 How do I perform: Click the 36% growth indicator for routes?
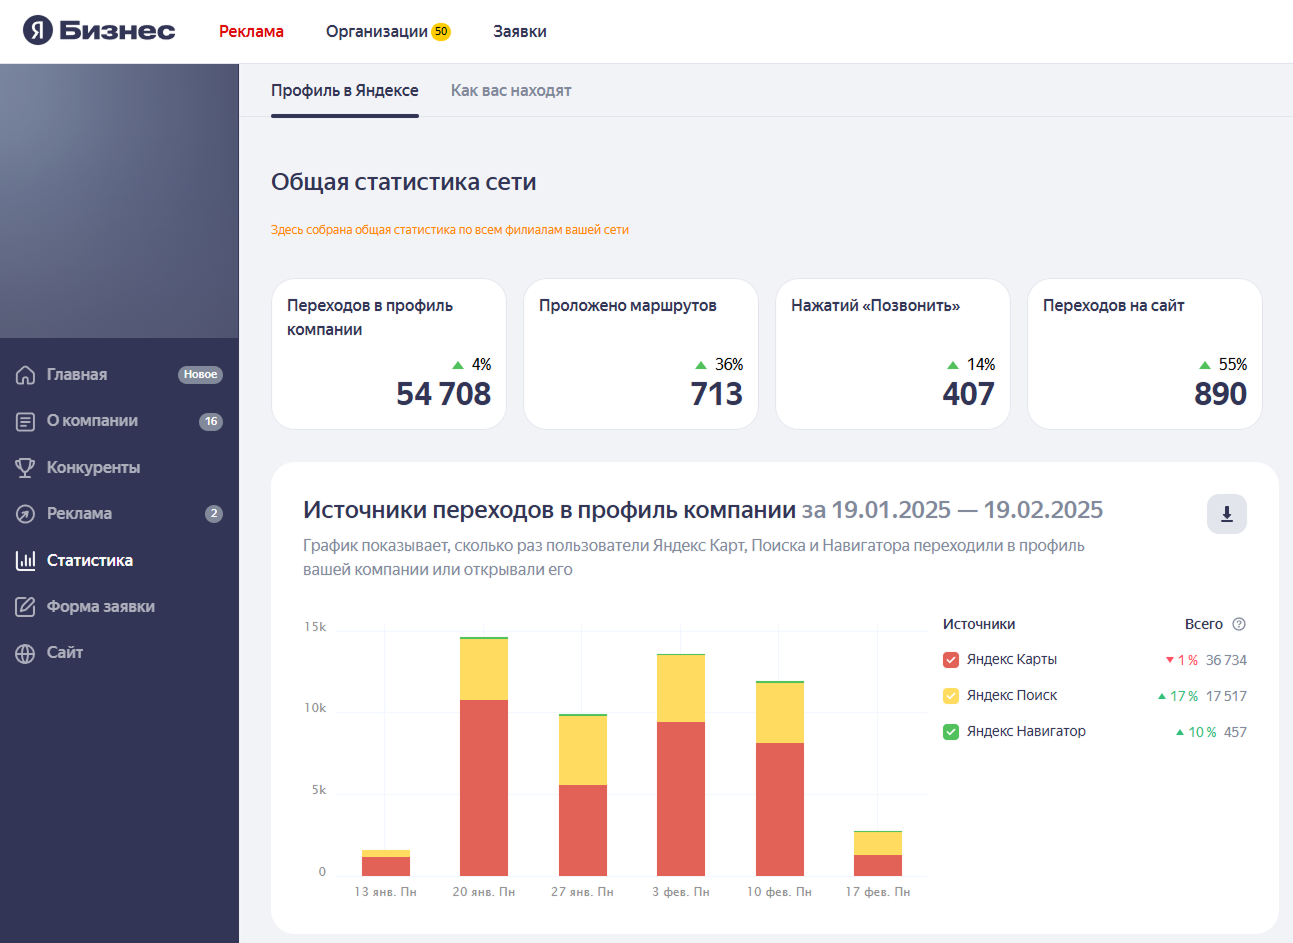[x=720, y=365]
